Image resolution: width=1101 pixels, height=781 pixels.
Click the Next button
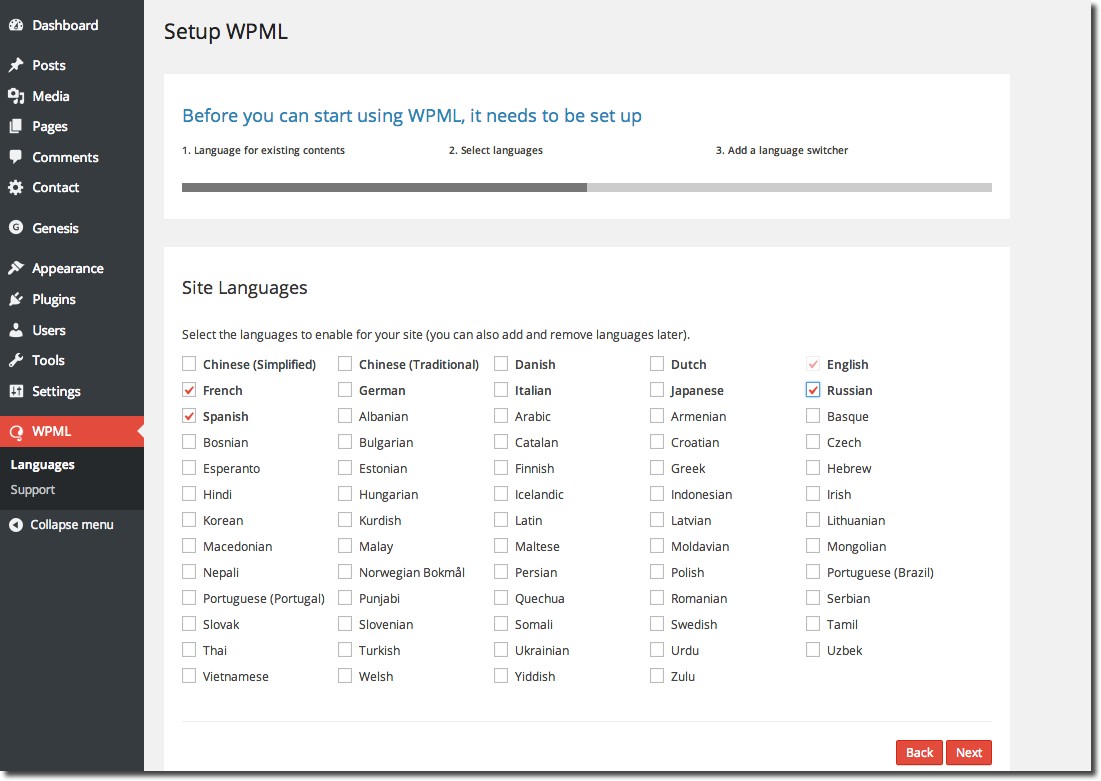(968, 752)
